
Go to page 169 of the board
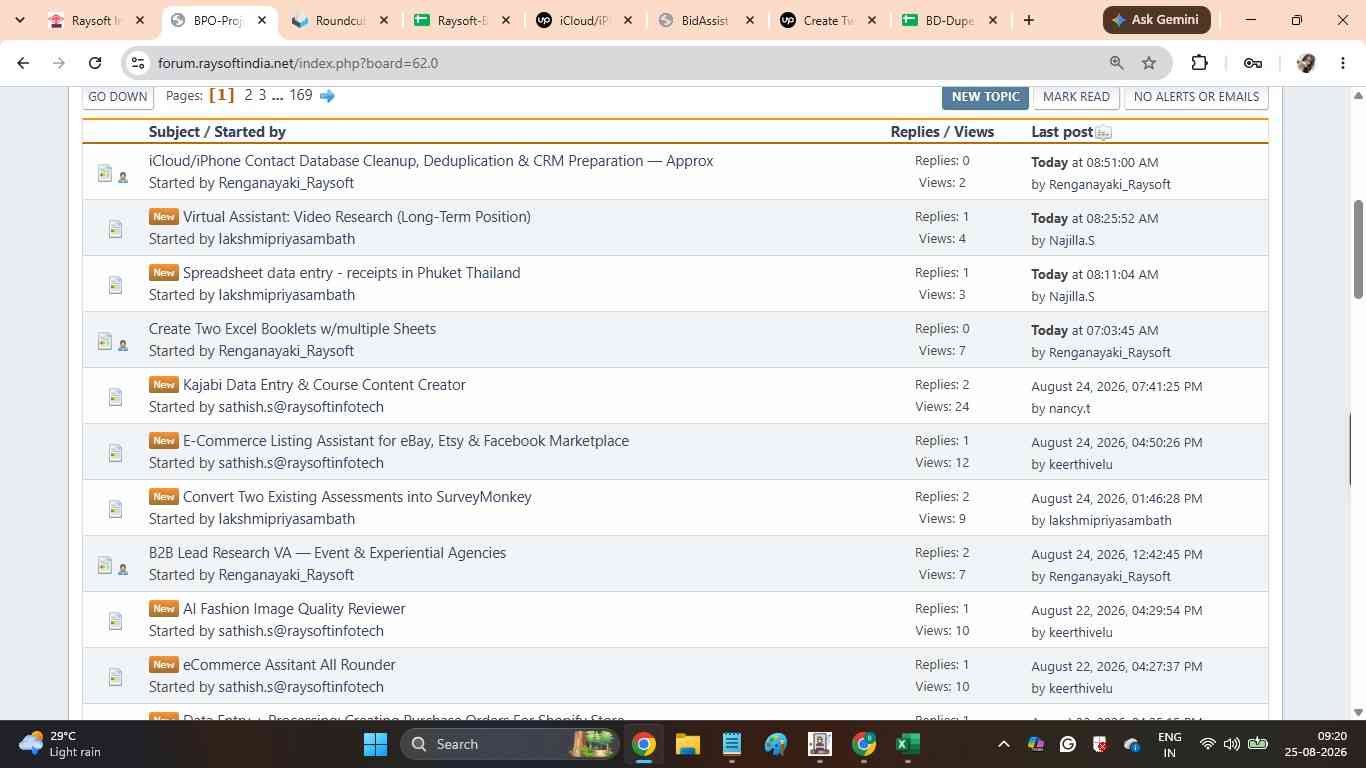(x=301, y=96)
